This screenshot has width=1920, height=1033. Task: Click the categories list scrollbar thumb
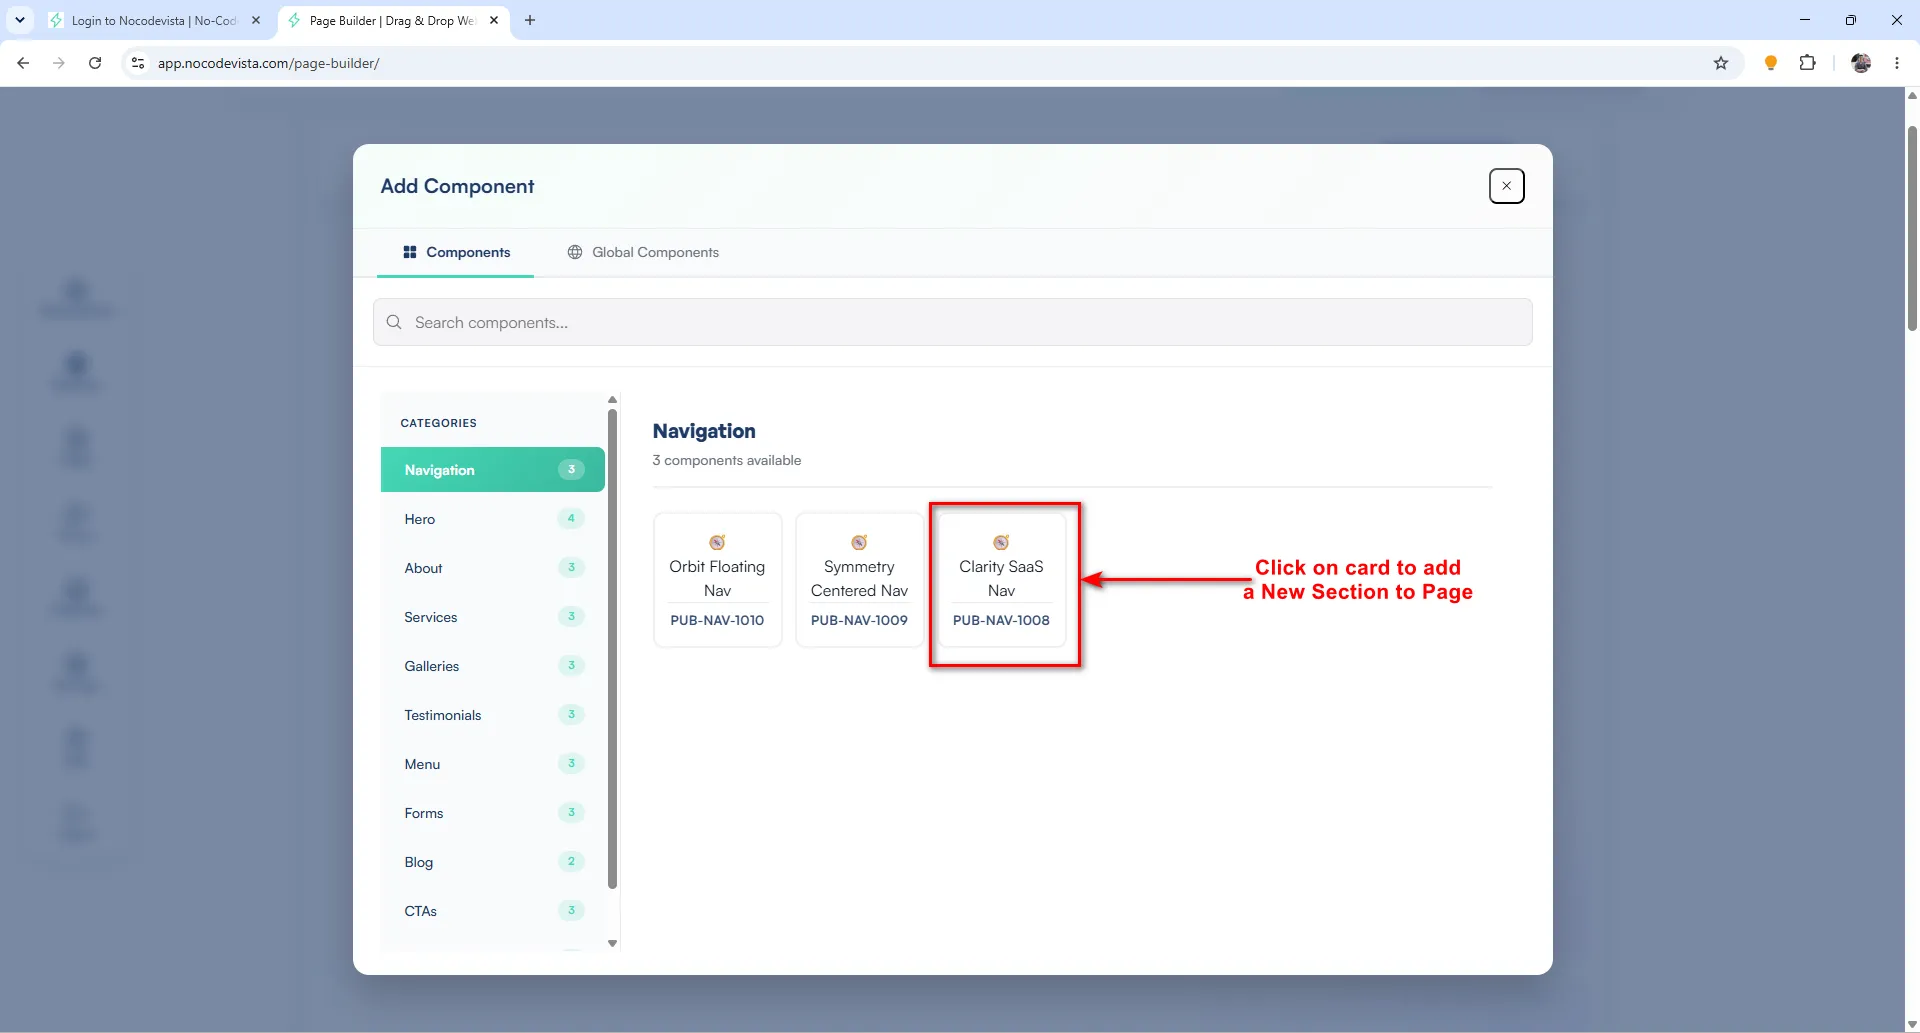click(x=612, y=648)
